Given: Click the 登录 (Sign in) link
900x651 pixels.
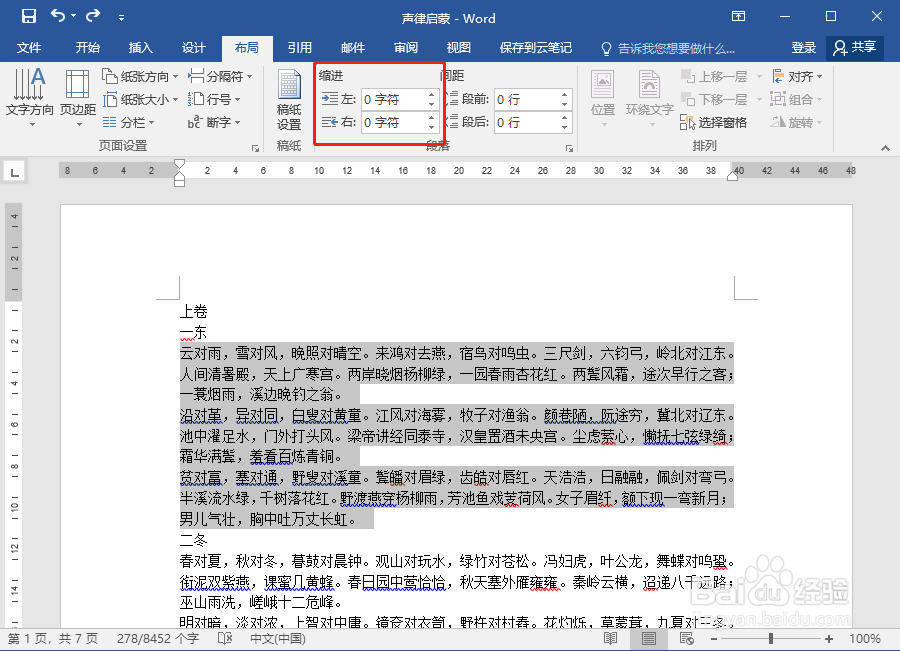Looking at the screenshot, I should [x=803, y=46].
